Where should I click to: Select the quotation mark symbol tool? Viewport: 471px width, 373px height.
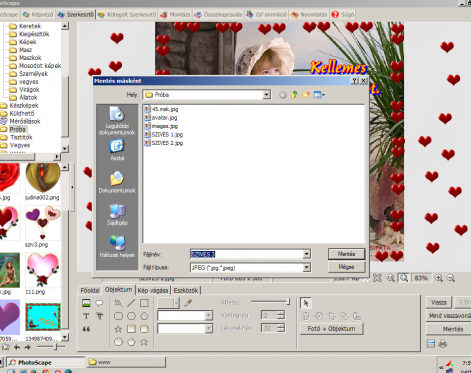86,329
